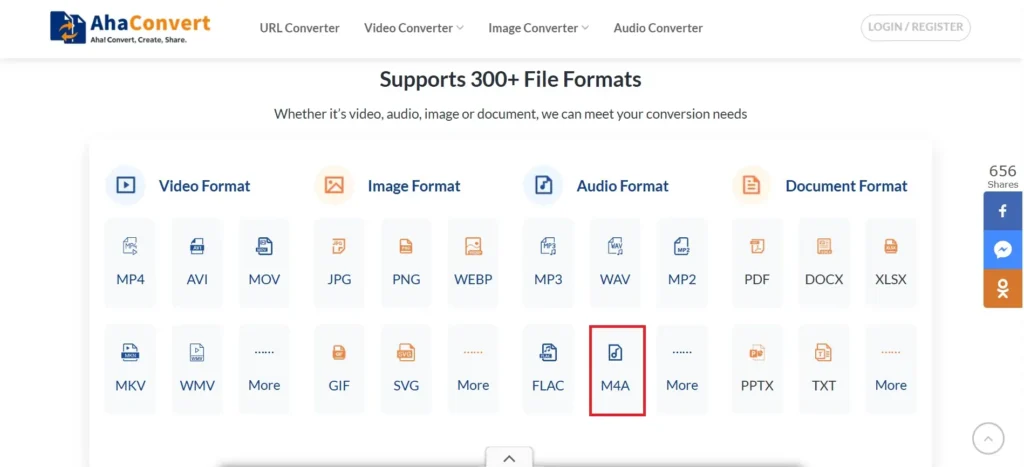Go to the Audio Converter page
Viewport: 1024px width, 467px height.
pos(658,28)
